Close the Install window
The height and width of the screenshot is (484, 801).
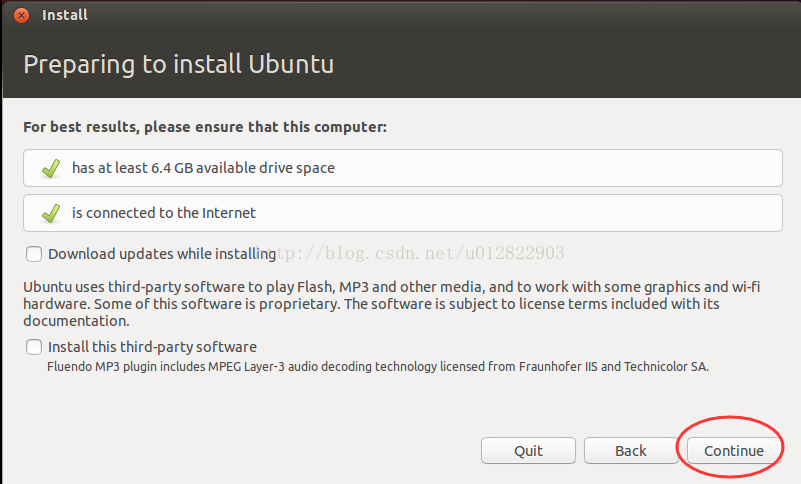[x=21, y=16]
